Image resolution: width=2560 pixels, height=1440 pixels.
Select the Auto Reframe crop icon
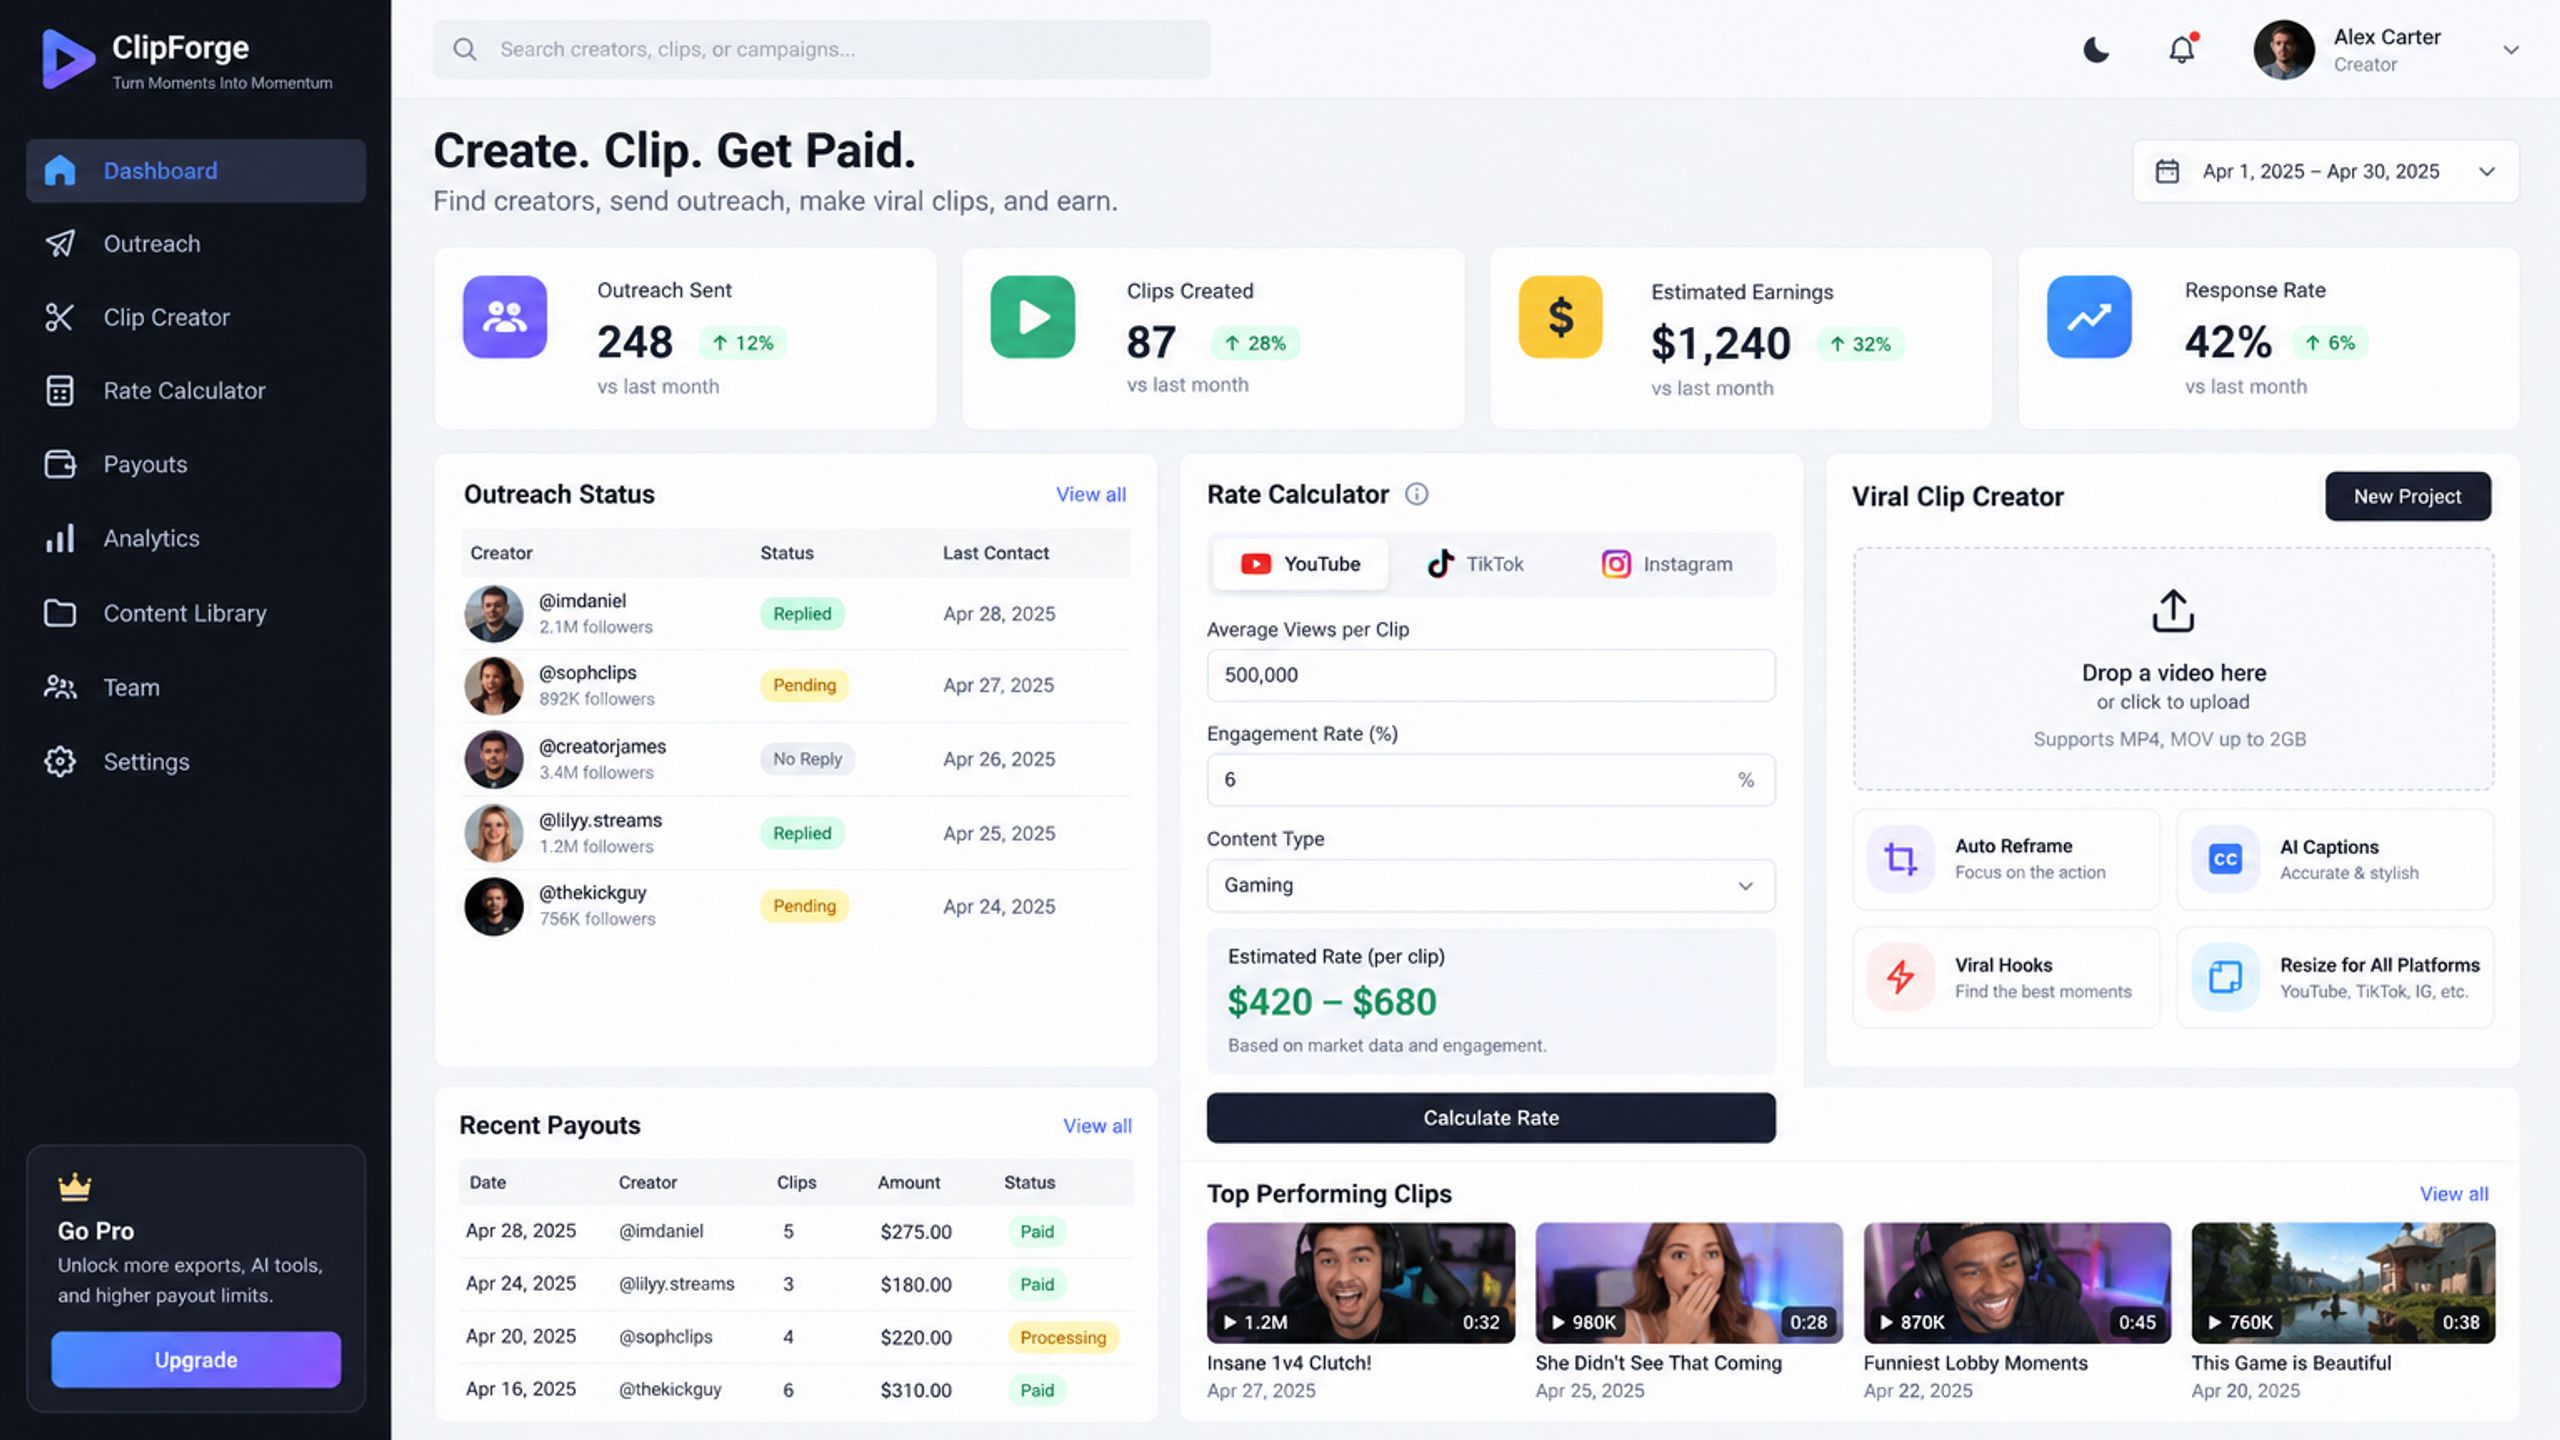(1900, 859)
